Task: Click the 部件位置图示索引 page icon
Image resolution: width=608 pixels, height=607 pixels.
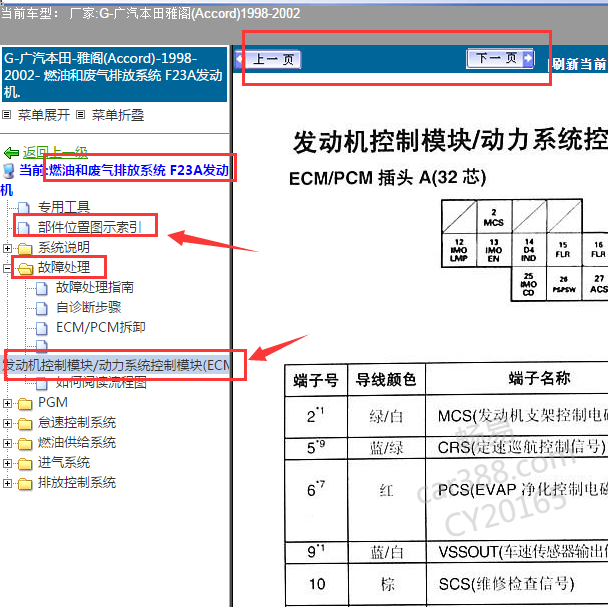Action: pyautogui.click(x=24, y=228)
